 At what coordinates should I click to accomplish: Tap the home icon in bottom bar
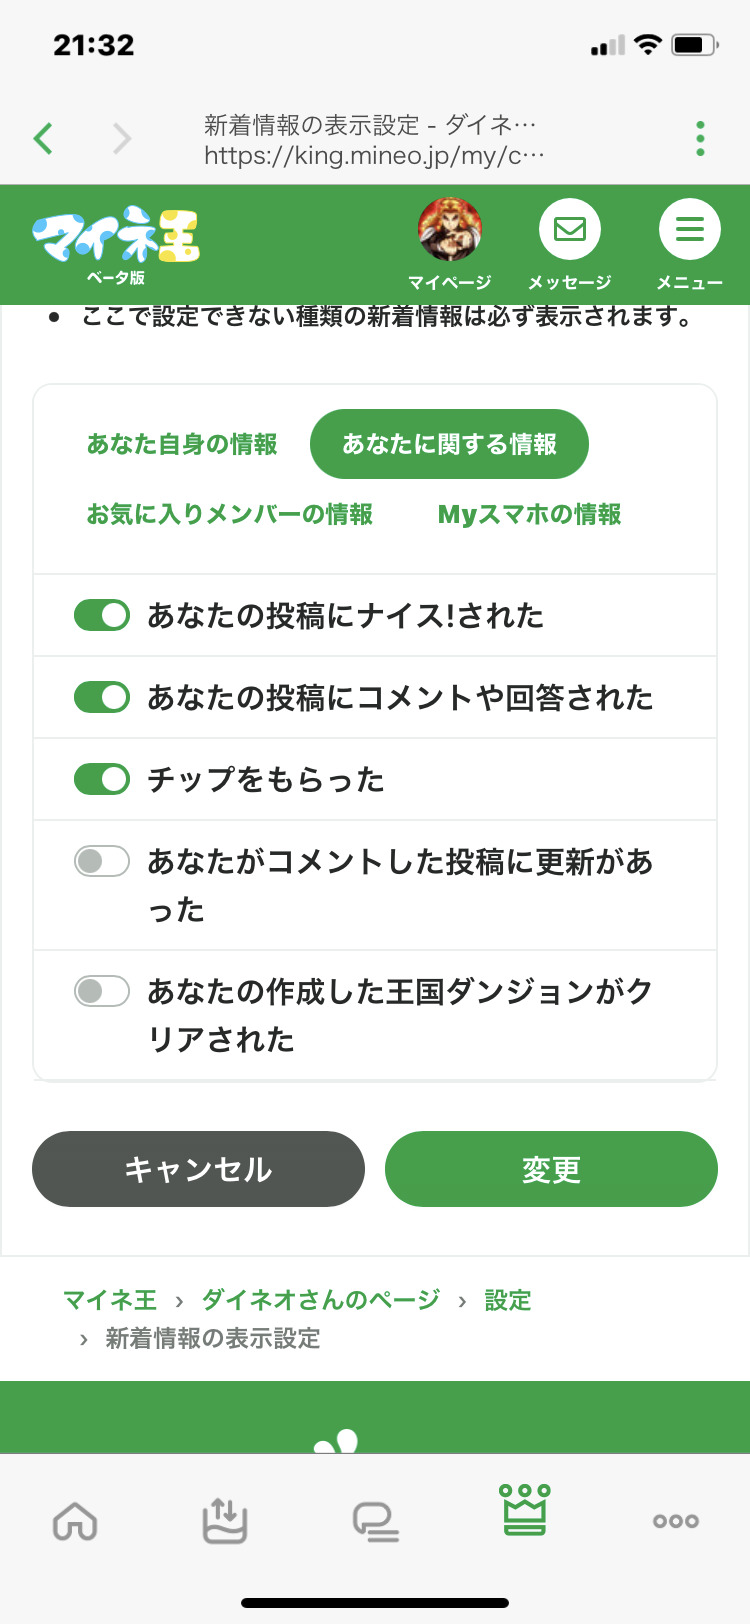(x=75, y=1522)
